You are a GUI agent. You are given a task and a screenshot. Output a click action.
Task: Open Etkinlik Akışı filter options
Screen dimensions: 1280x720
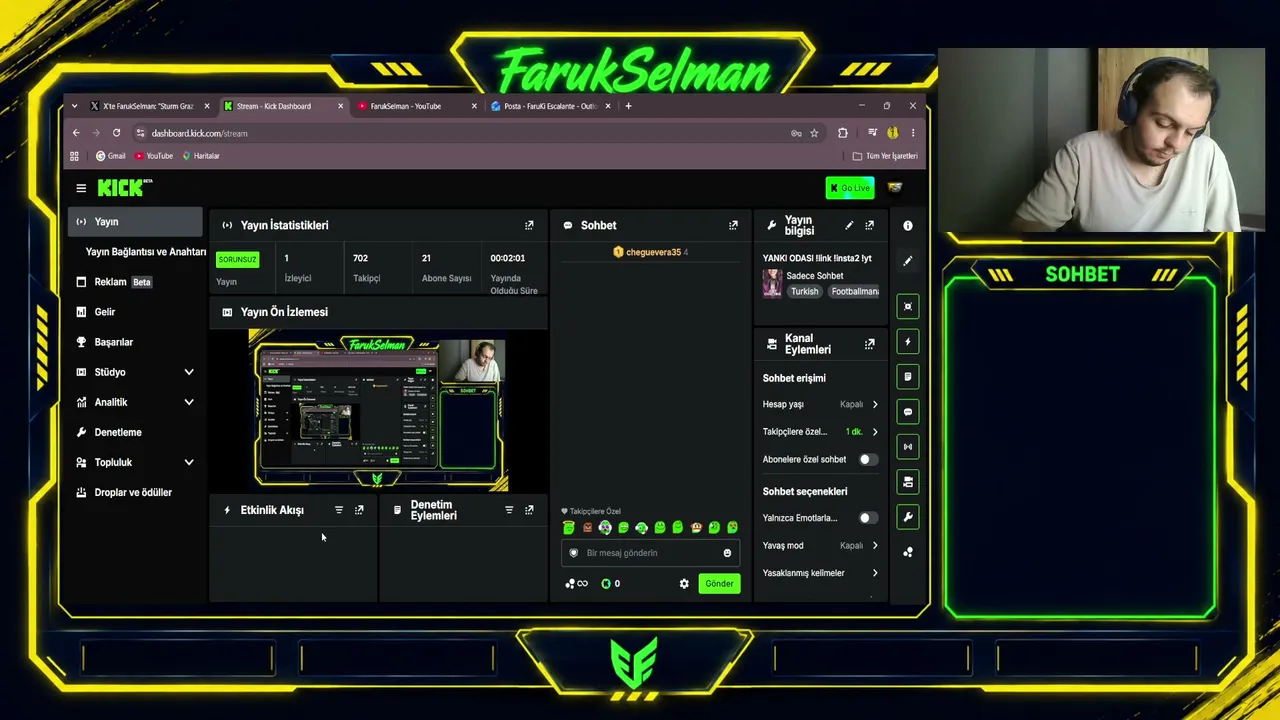coord(339,510)
